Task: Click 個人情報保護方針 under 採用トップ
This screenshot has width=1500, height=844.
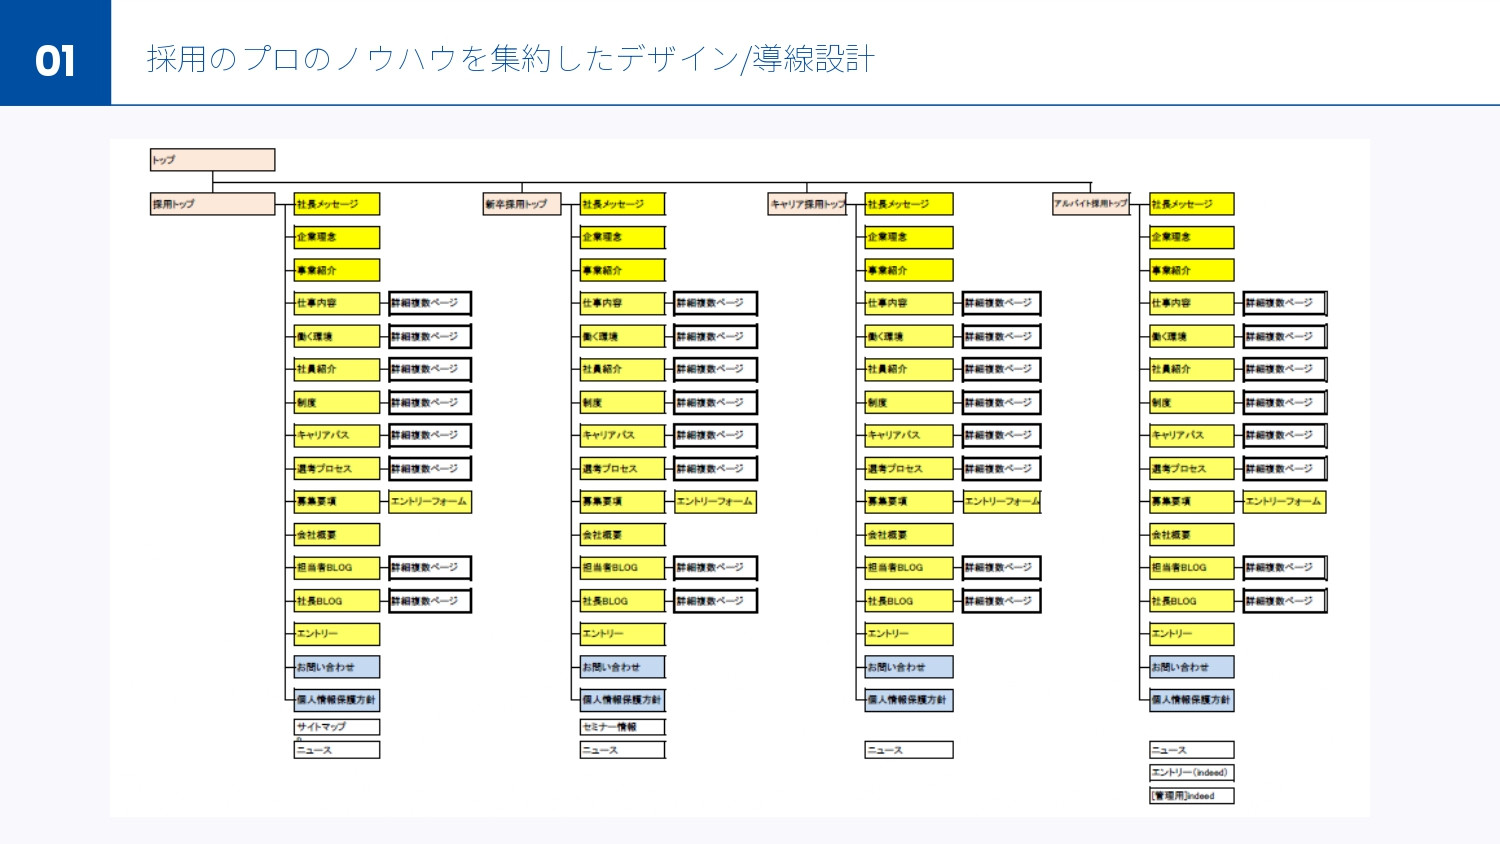Action: [335, 700]
